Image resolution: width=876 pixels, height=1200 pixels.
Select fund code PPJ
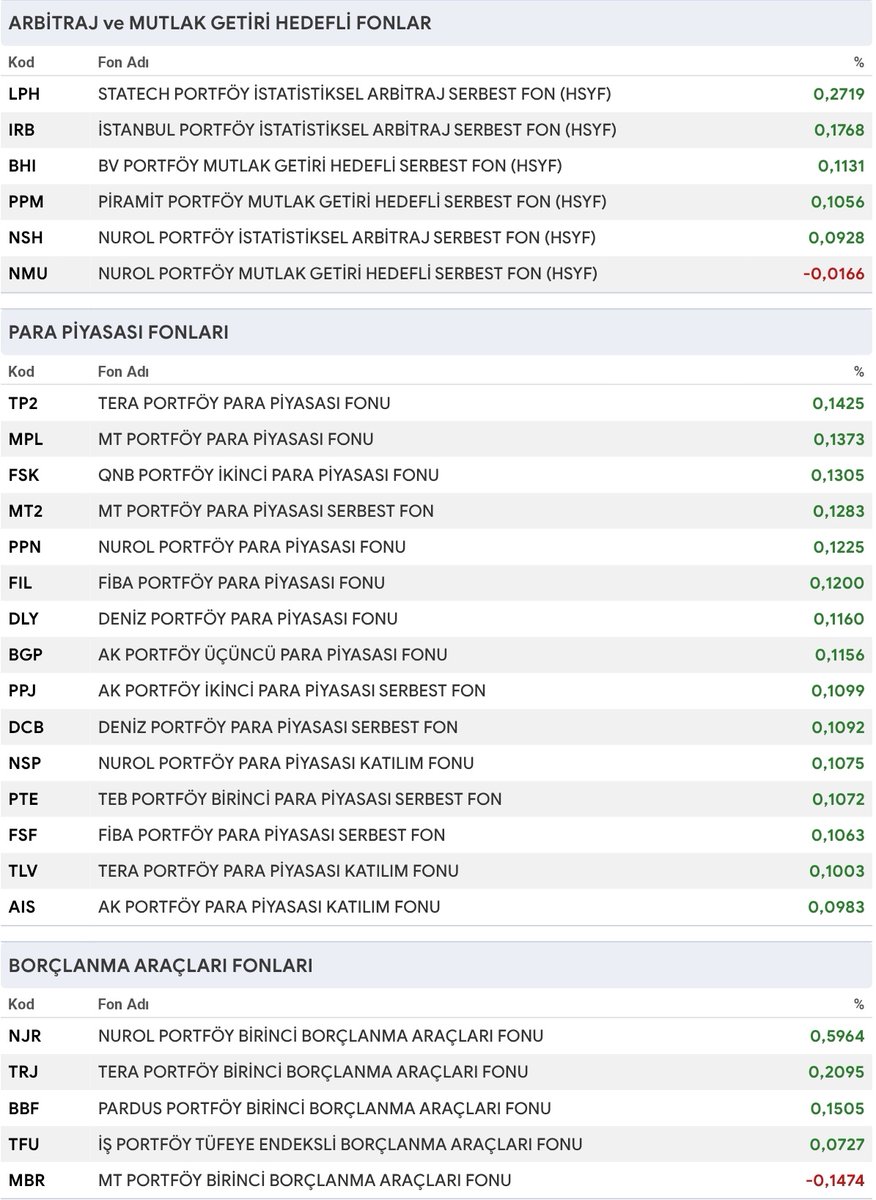(x=23, y=691)
